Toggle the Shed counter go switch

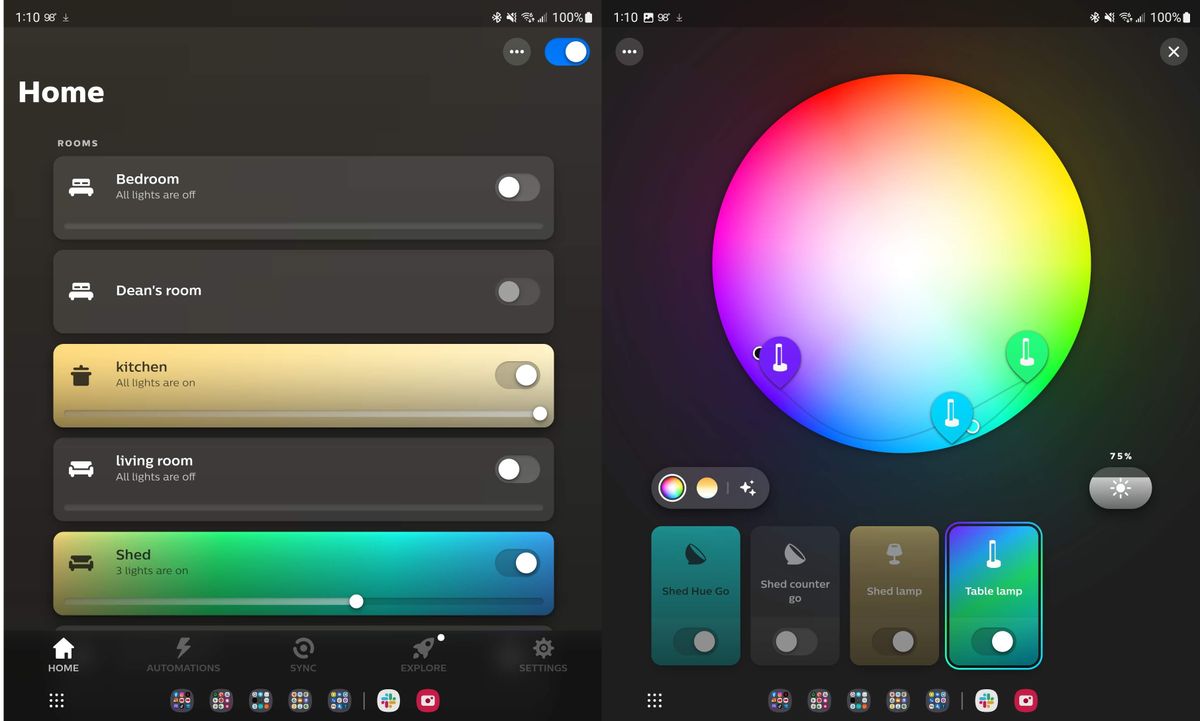click(x=795, y=641)
